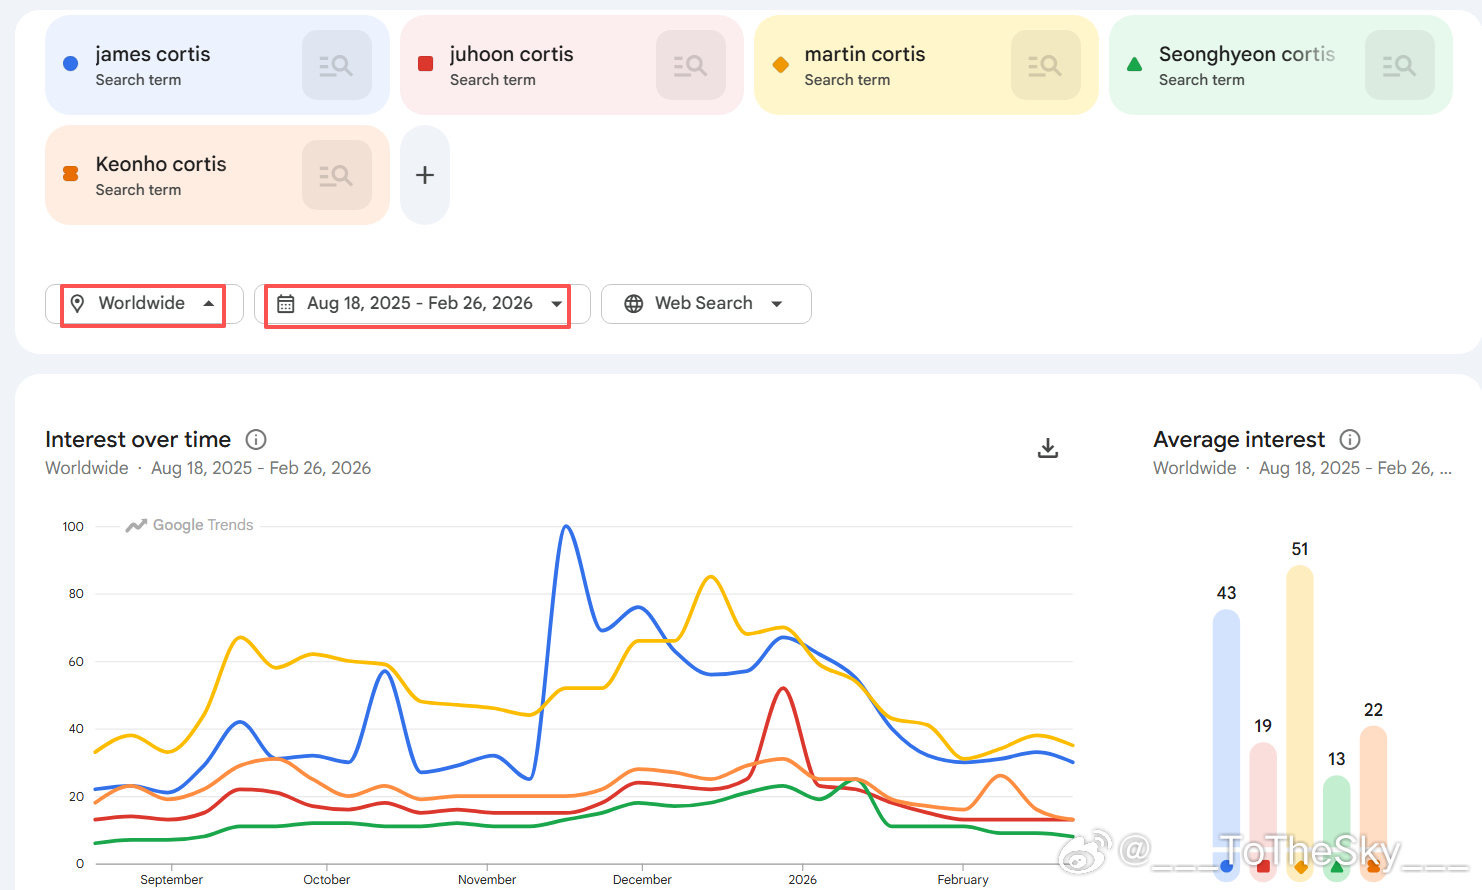Edit the james cortis search term

pos(153,55)
